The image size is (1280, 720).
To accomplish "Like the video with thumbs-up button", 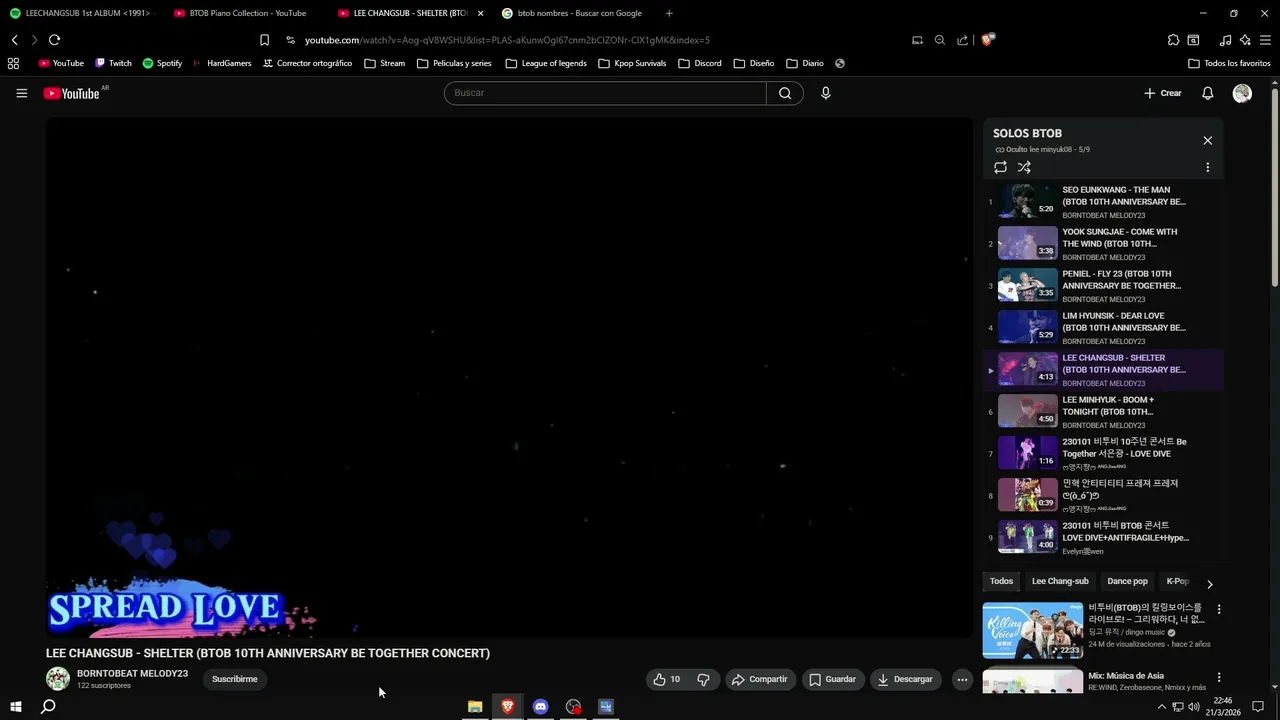I will (667, 679).
